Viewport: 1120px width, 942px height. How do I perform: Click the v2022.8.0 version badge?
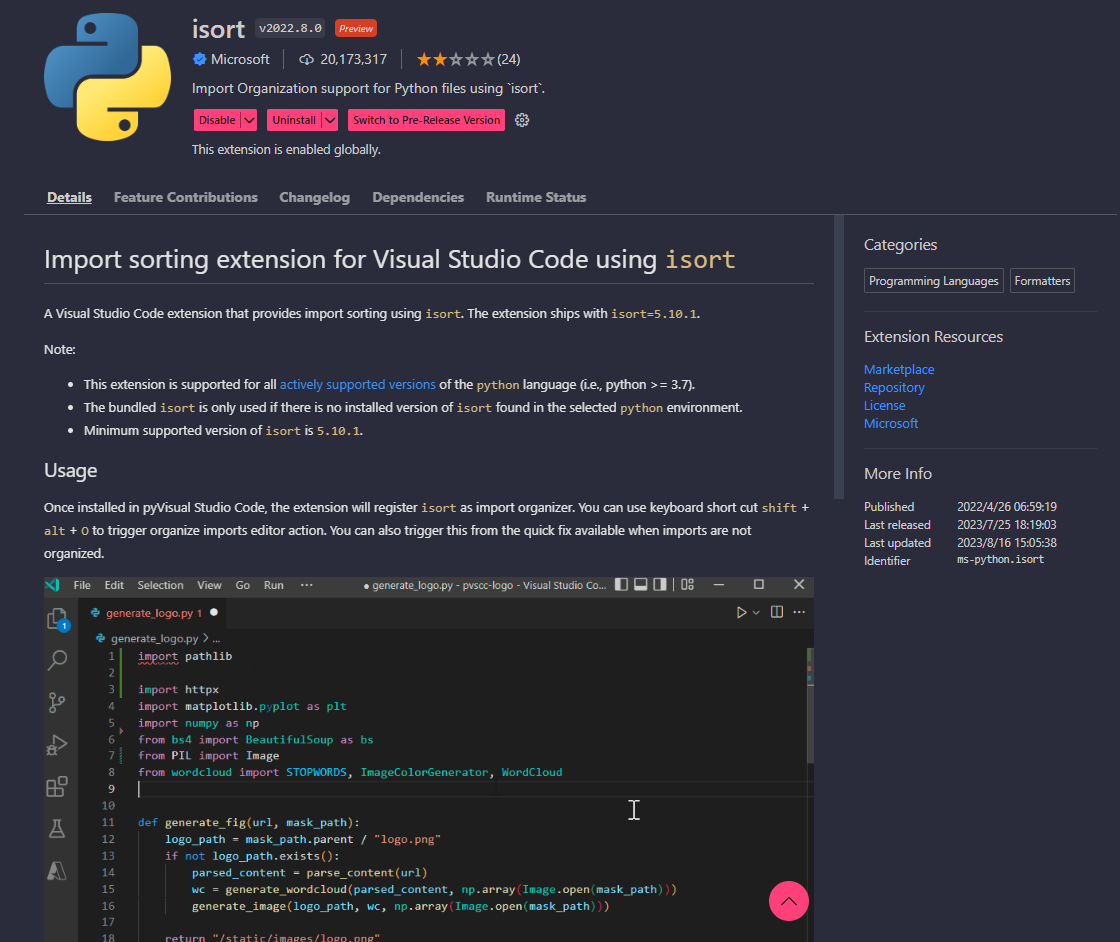coord(290,29)
